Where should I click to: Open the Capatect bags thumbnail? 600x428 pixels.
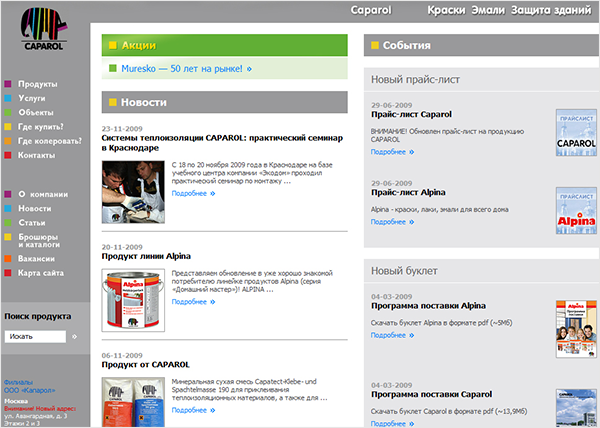[x=133, y=402]
